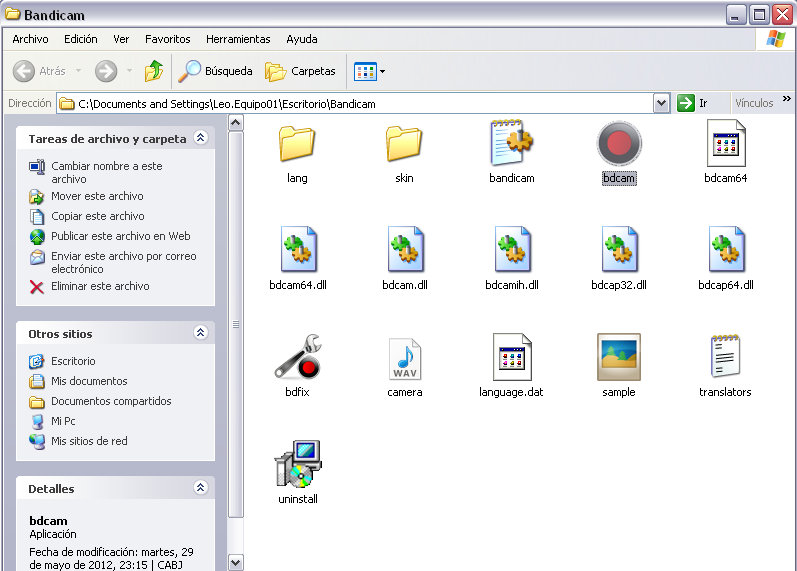Screen dimensions: 797x571
Task: Select the bdcam application icon
Action: [618, 145]
